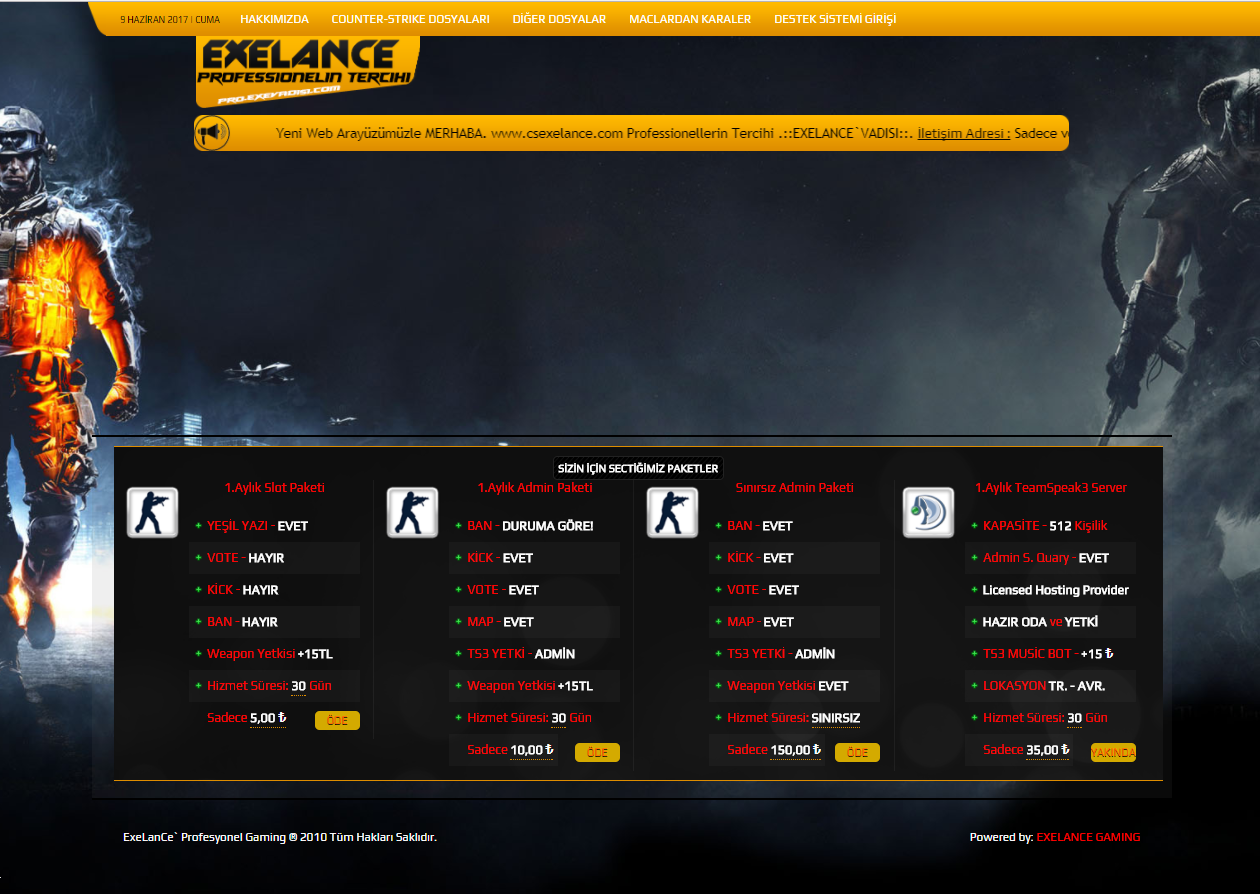Viewport: 1260px width, 894px height.
Task: Click KİCK - HAYIR row
Action: 274,590
